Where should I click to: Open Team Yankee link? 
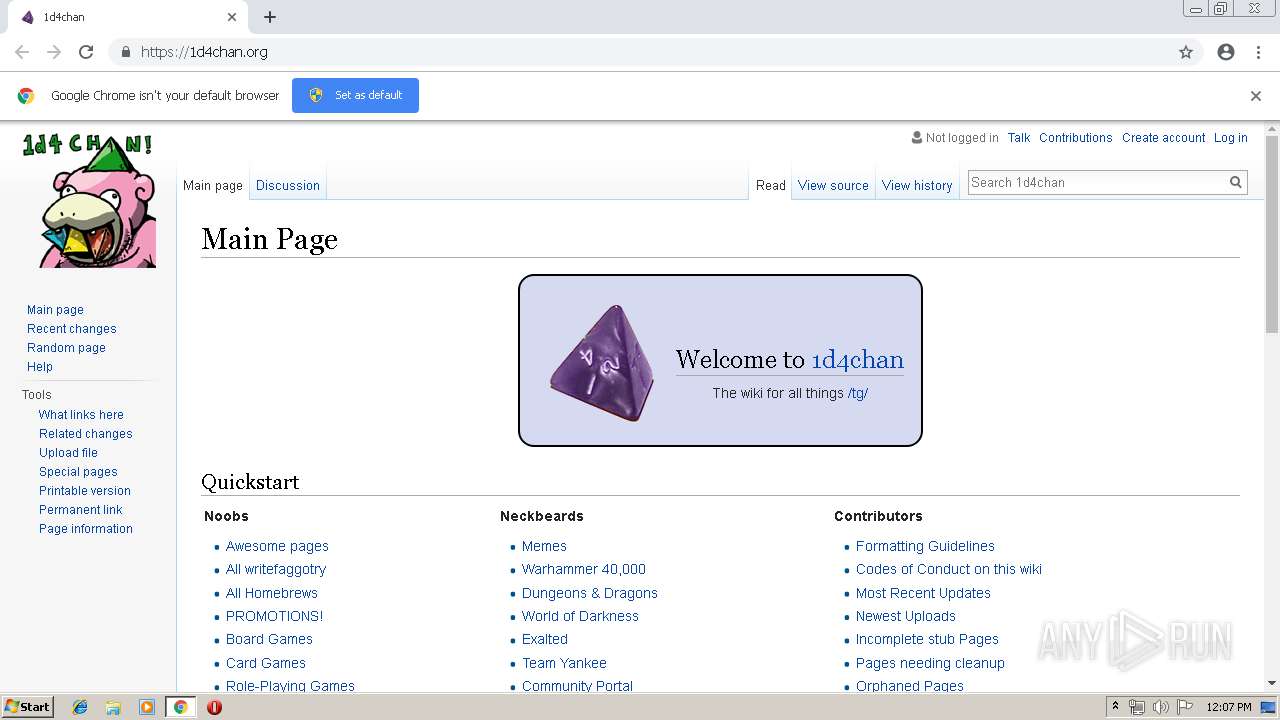click(x=564, y=663)
